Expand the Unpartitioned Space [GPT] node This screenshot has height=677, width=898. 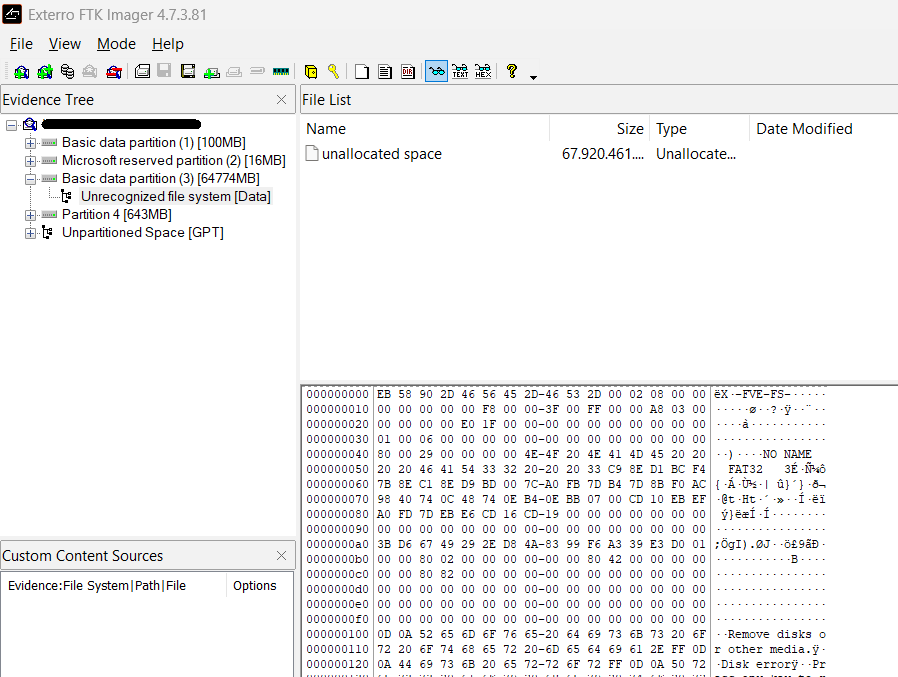click(30, 233)
